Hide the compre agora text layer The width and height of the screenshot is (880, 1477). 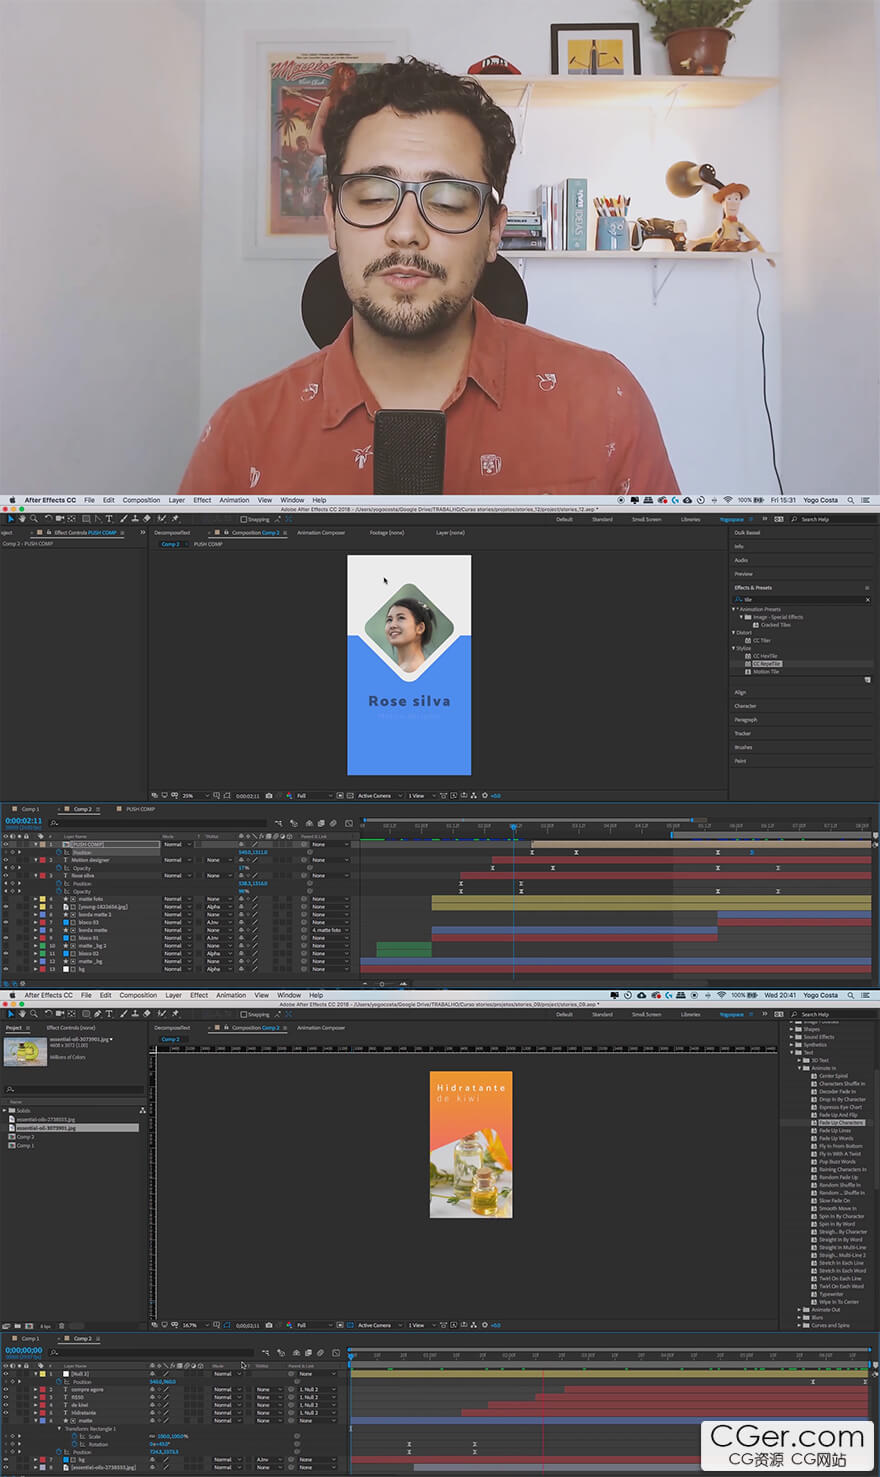click(x=5, y=1389)
